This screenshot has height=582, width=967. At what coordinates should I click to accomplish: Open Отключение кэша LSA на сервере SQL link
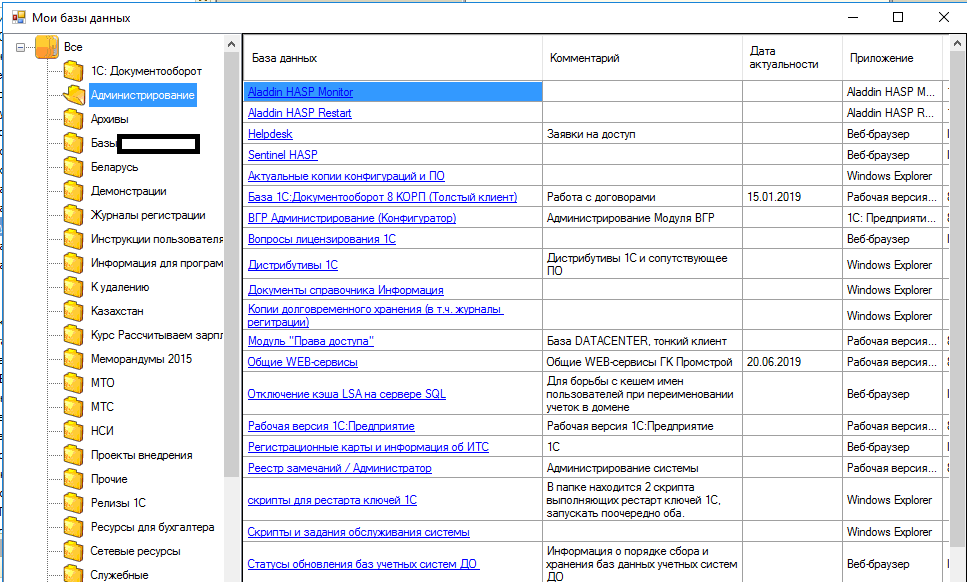point(347,394)
